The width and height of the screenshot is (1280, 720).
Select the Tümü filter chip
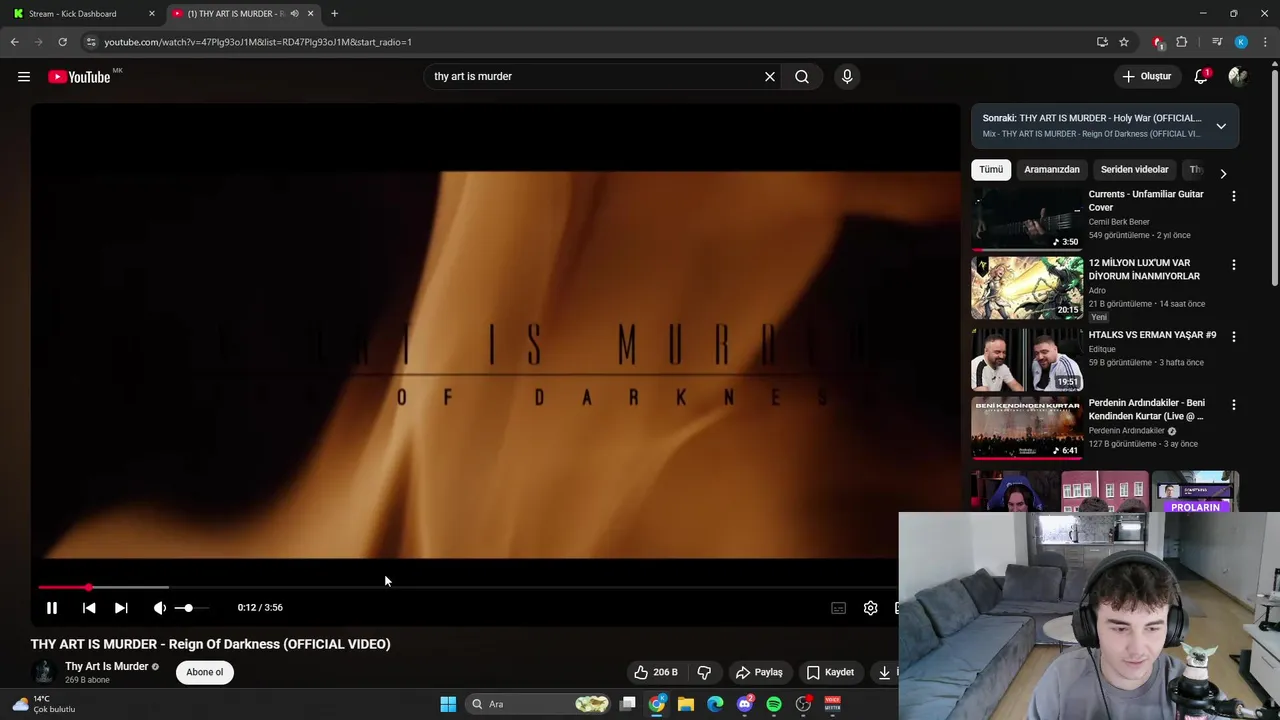pyautogui.click(x=991, y=170)
